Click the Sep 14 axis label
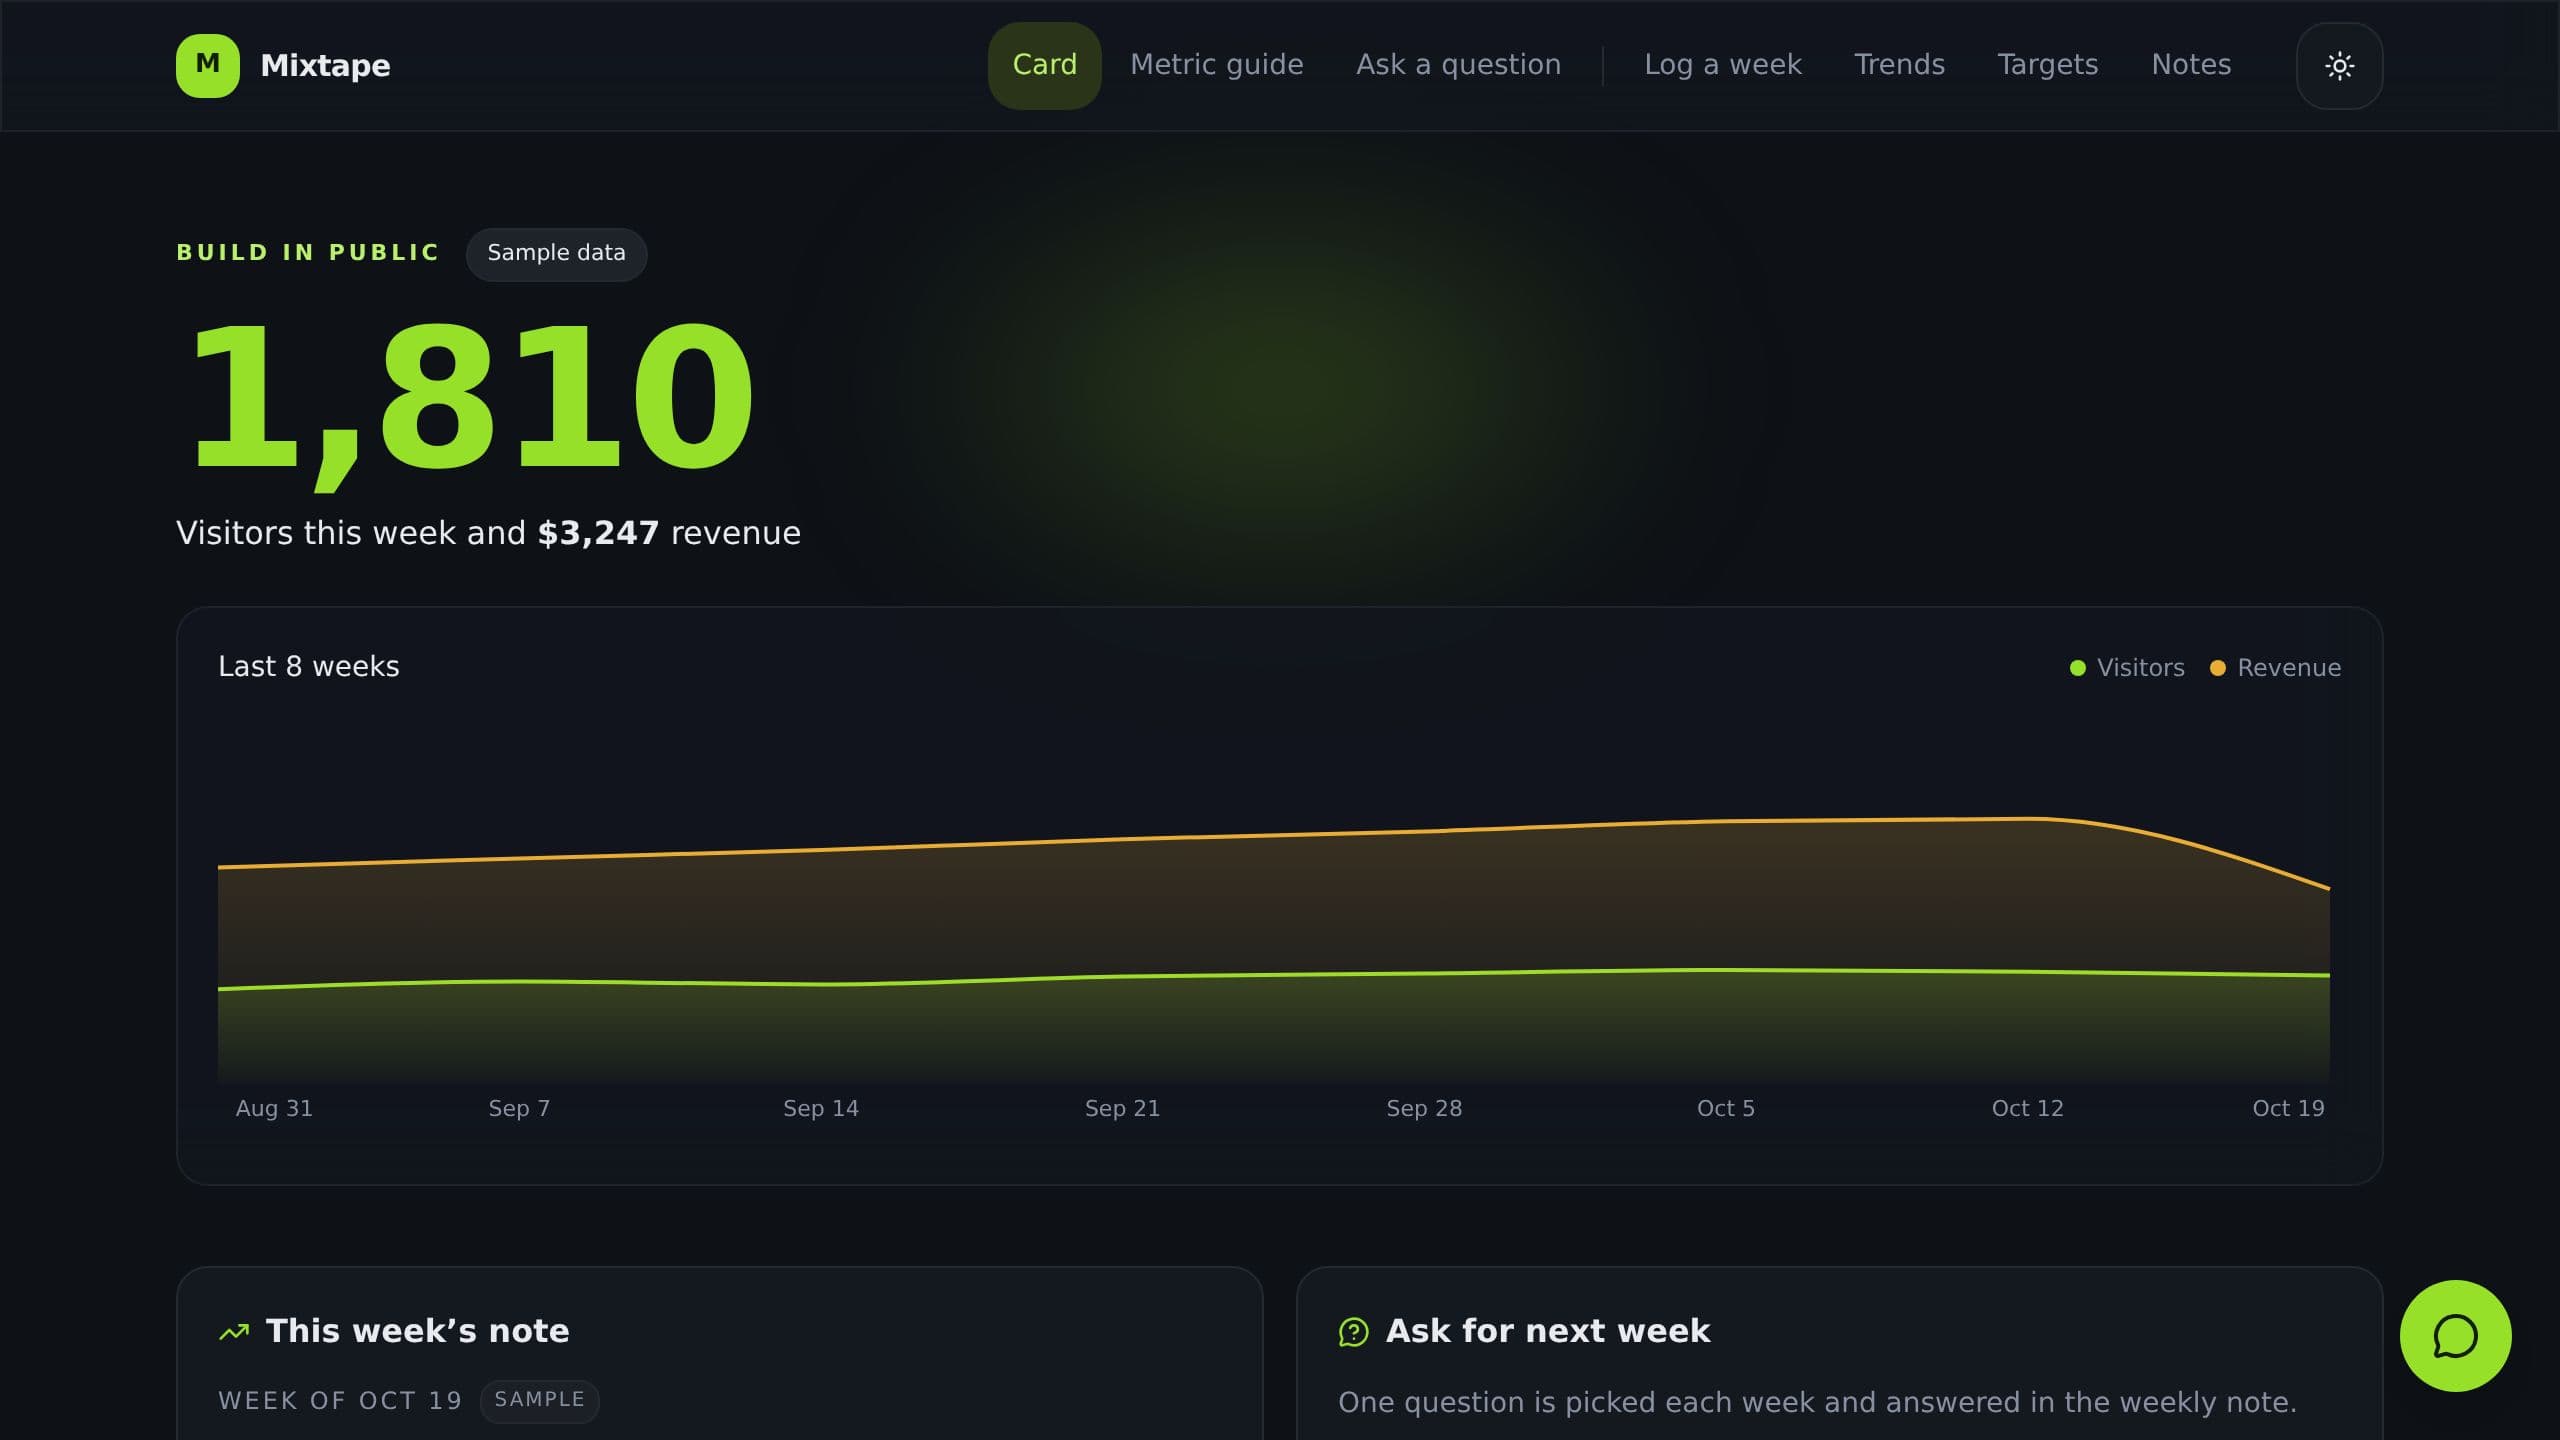Image resolution: width=2560 pixels, height=1440 pixels. [x=820, y=1108]
